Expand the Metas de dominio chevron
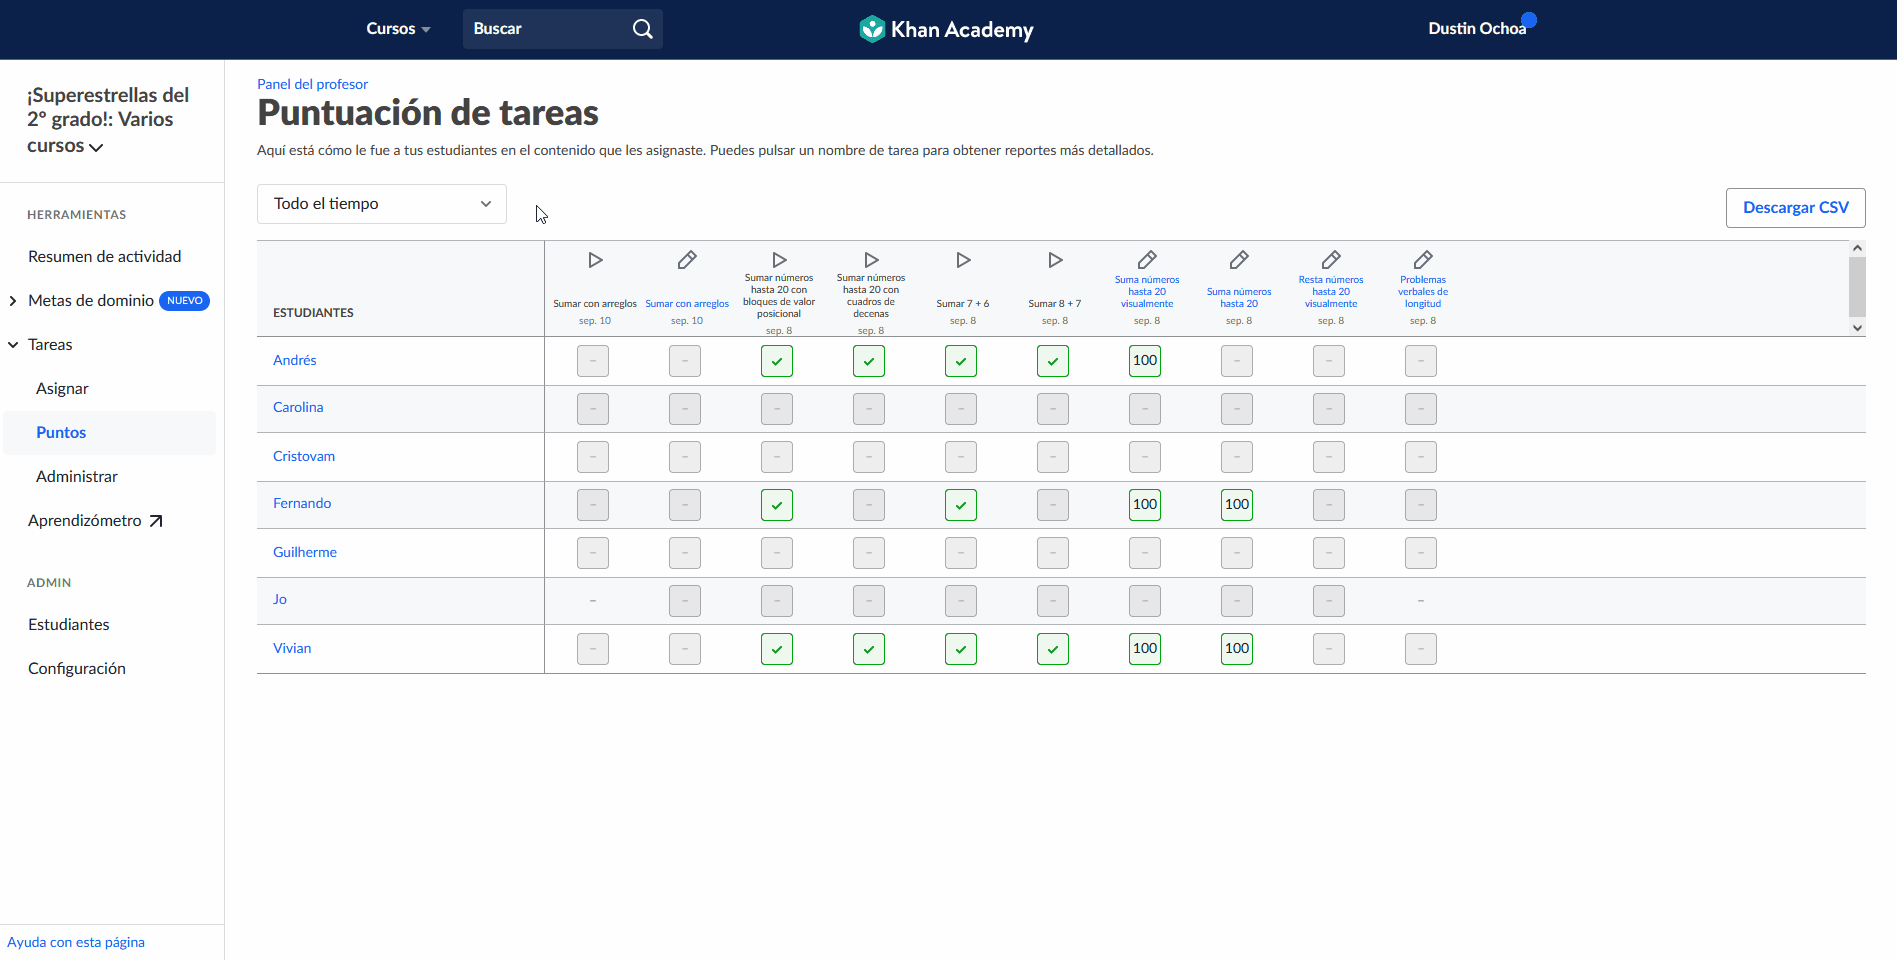Screen dimensions: 1897x960 pos(13,301)
